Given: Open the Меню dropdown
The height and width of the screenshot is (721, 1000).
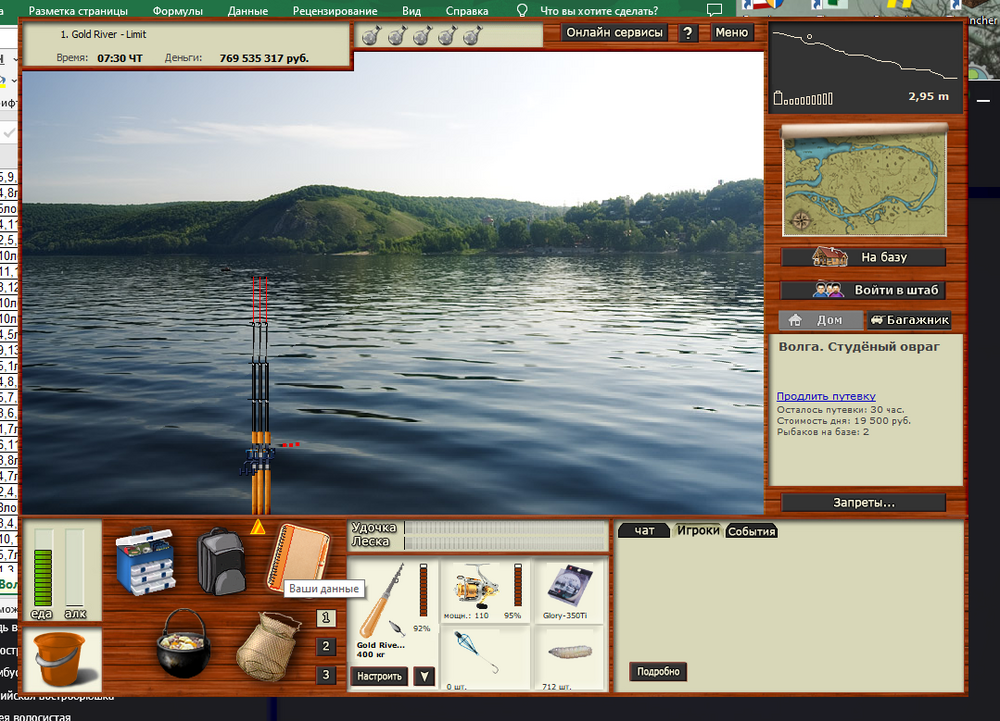Looking at the screenshot, I should [731, 33].
